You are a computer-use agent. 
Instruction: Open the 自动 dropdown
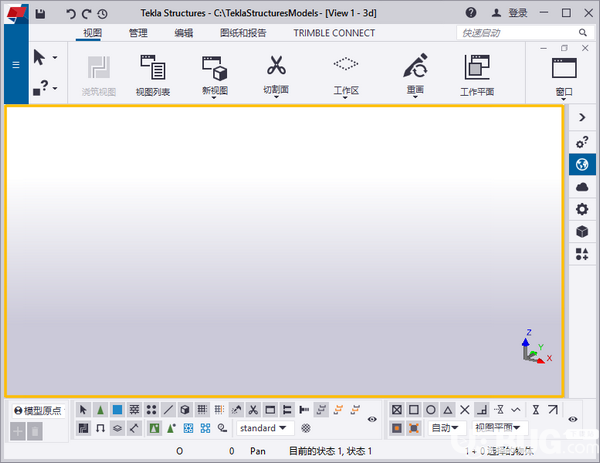point(447,428)
